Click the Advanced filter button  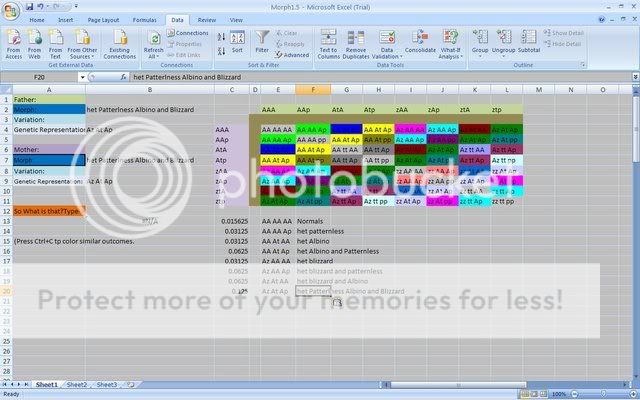click(294, 55)
